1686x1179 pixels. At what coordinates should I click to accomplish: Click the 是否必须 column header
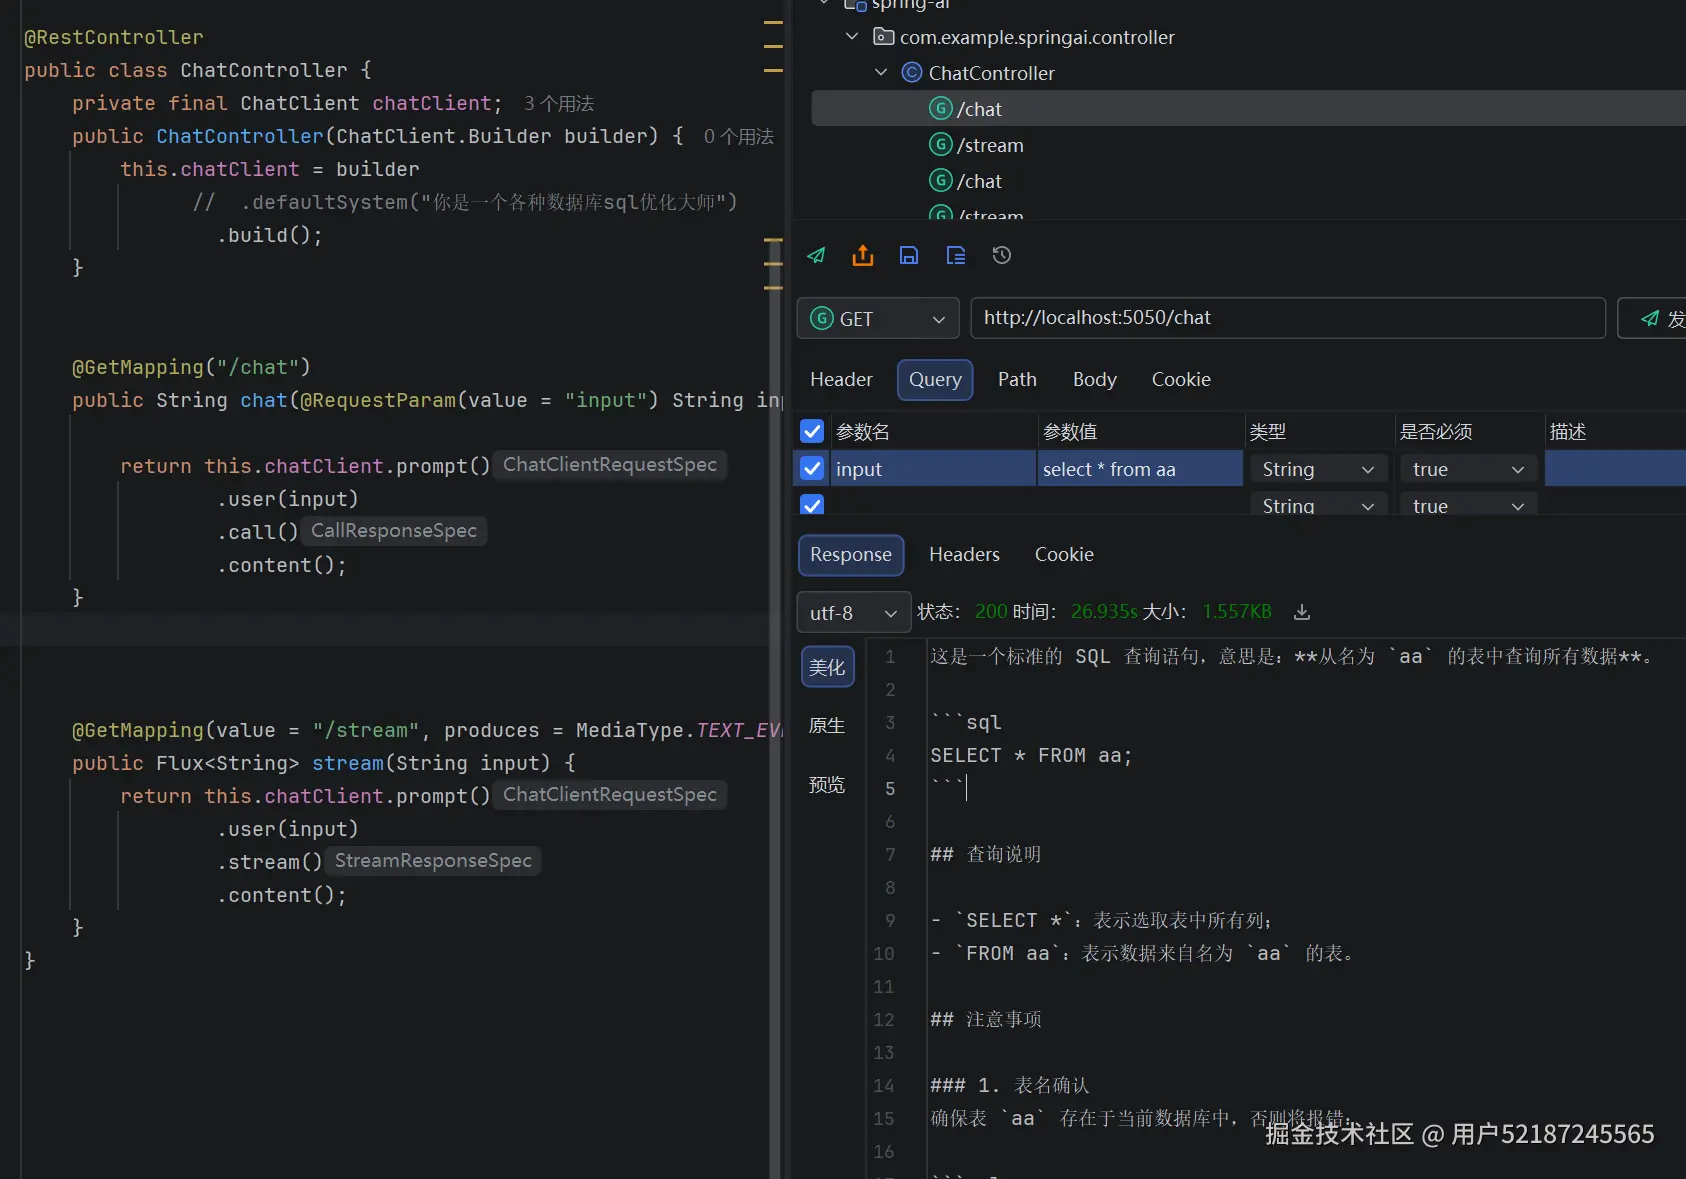[1436, 432]
